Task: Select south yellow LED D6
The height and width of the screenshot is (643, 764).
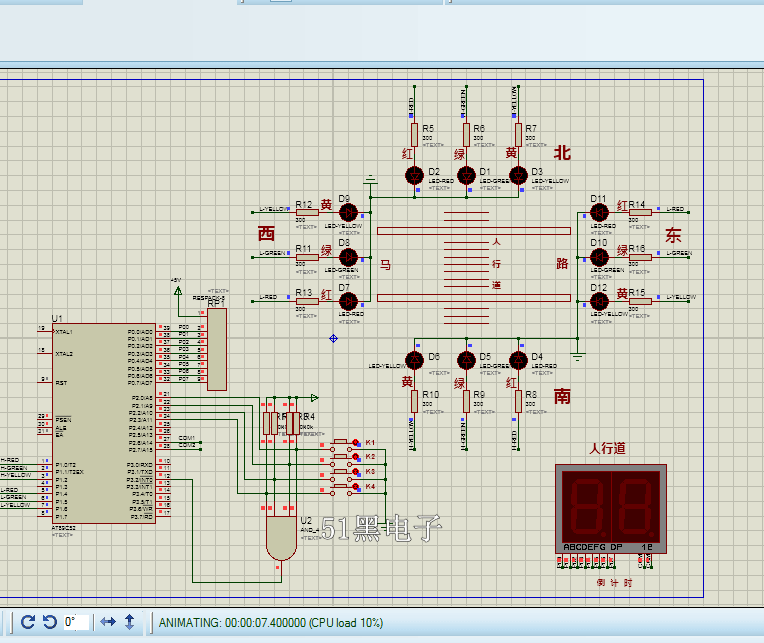Action: pos(415,360)
